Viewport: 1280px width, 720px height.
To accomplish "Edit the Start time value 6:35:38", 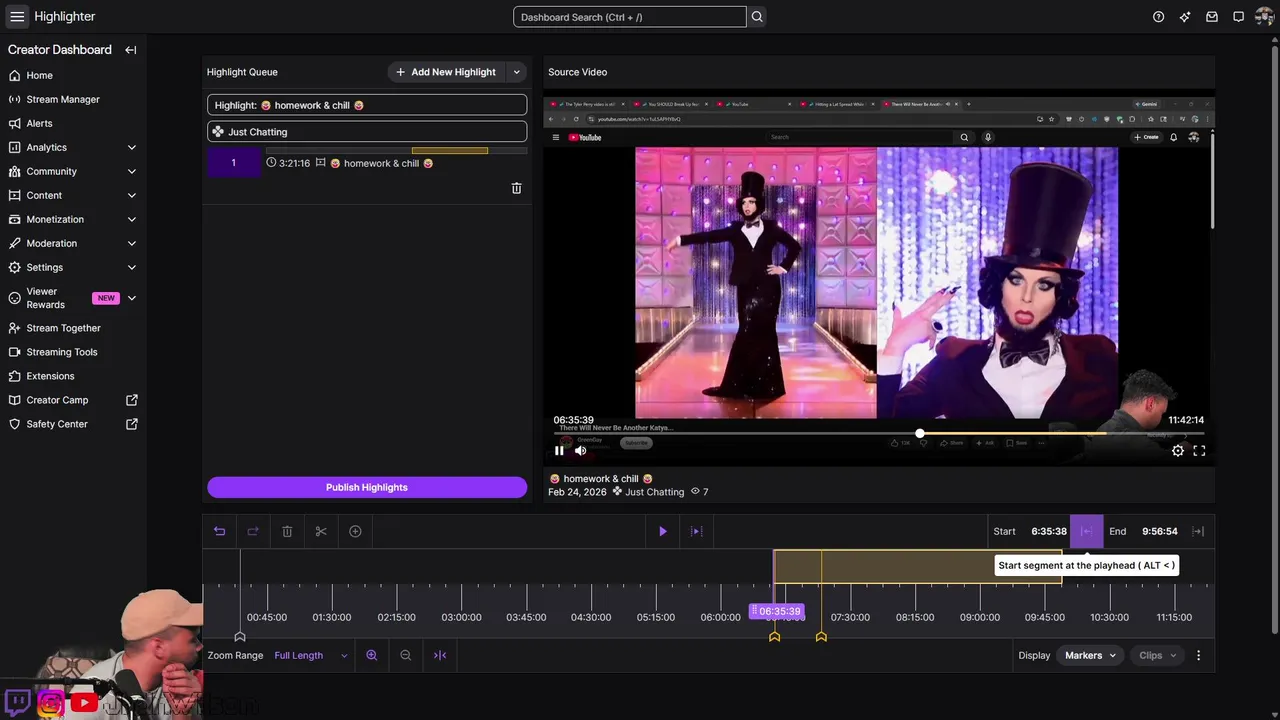I will click(1048, 531).
